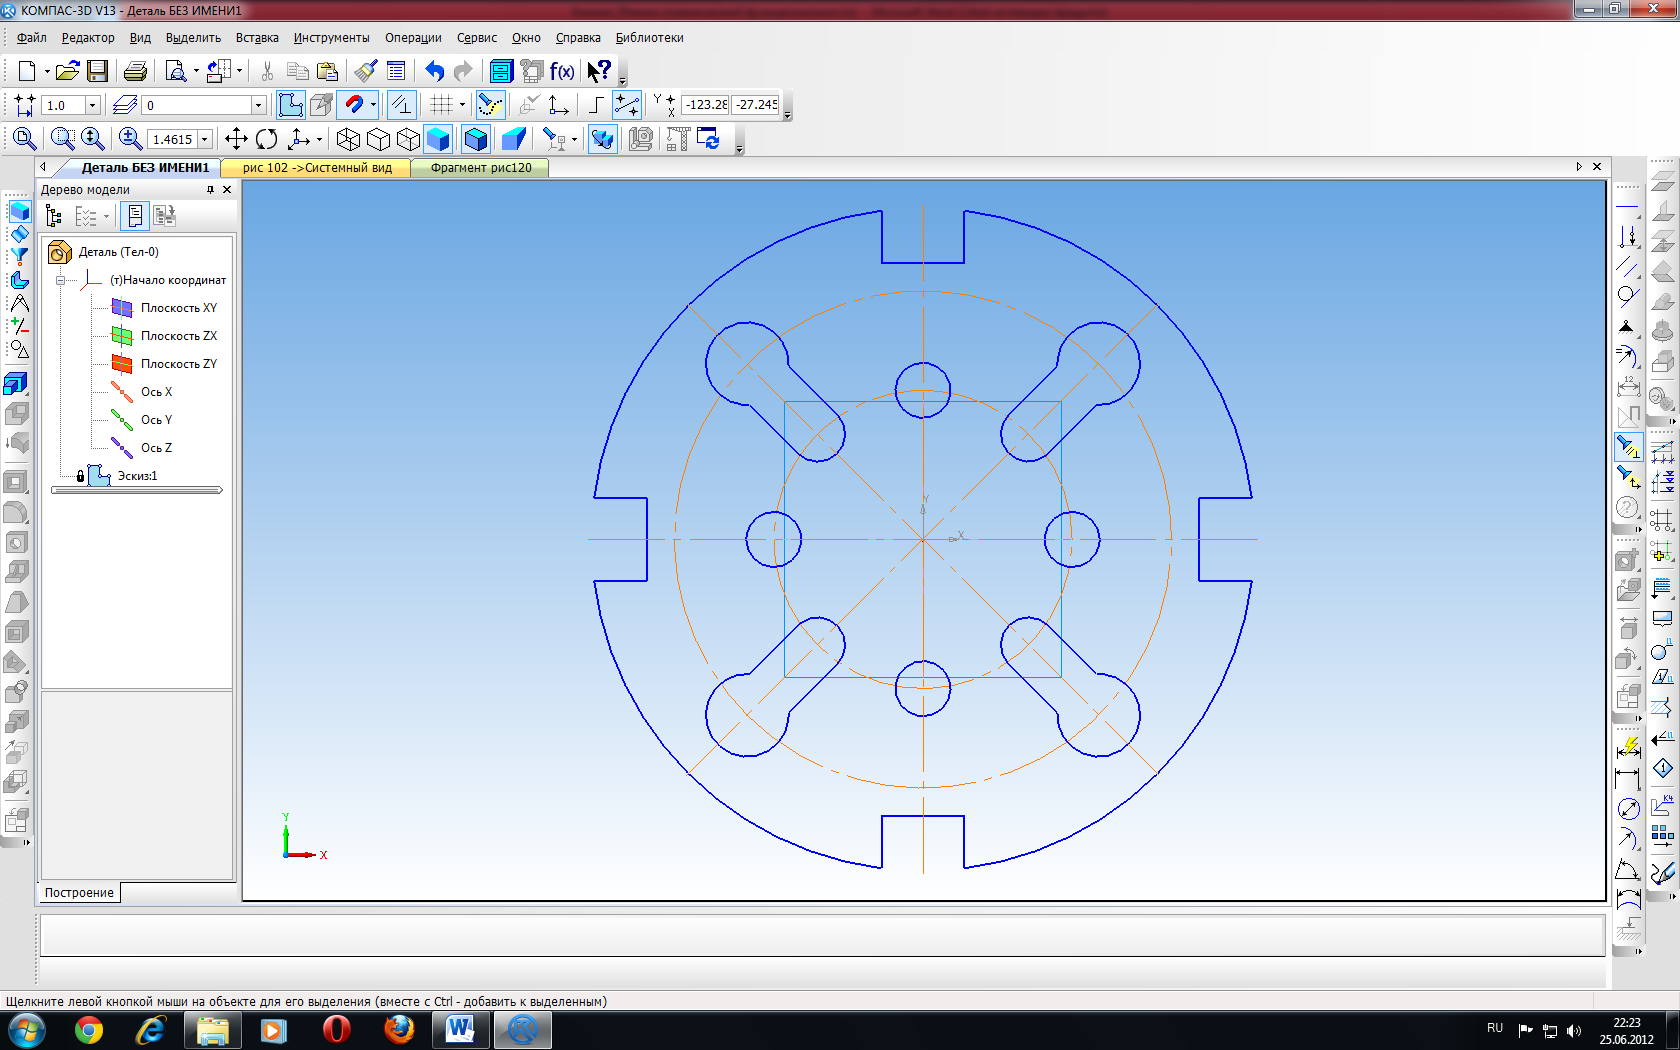Undo the last action
Image resolution: width=1680 pixels, height=1050 pixels.
pos(434,71)
